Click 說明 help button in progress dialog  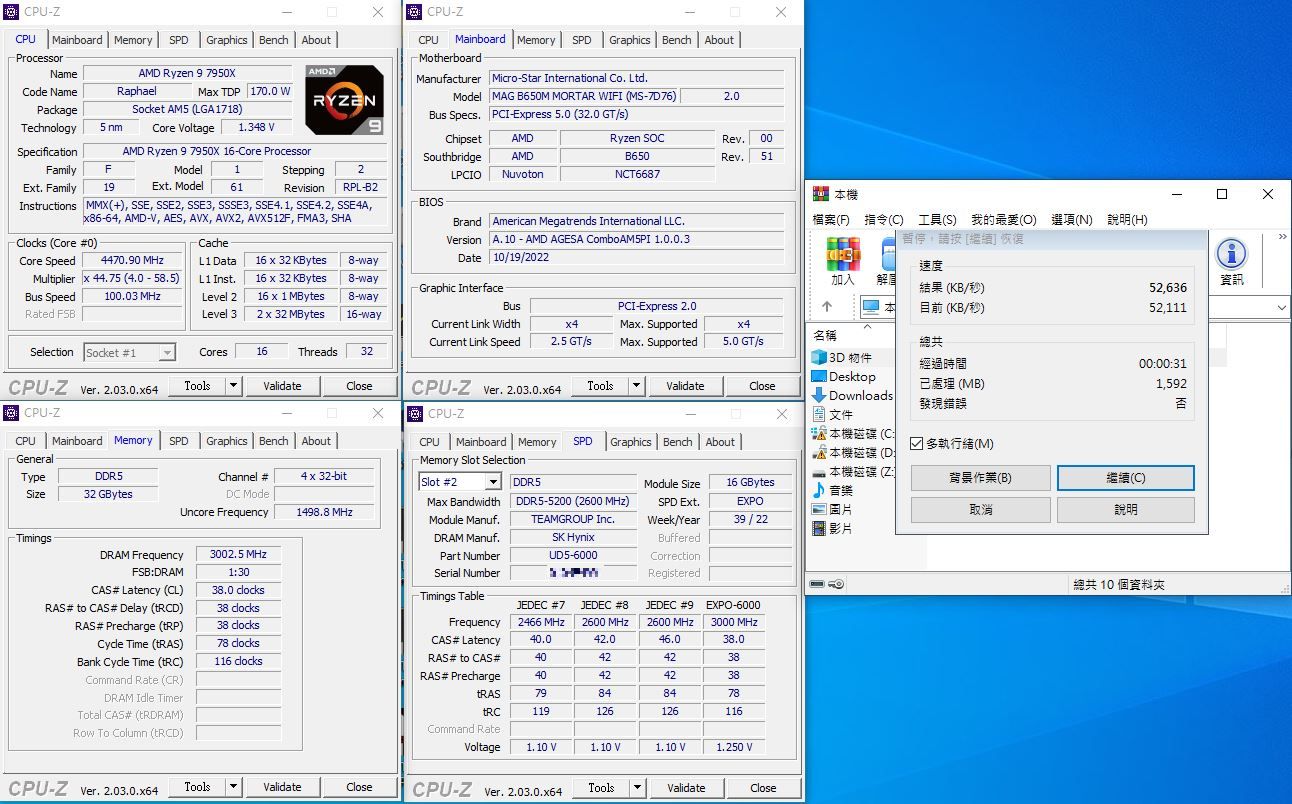pyautogui.click(x=1126, y=510)
